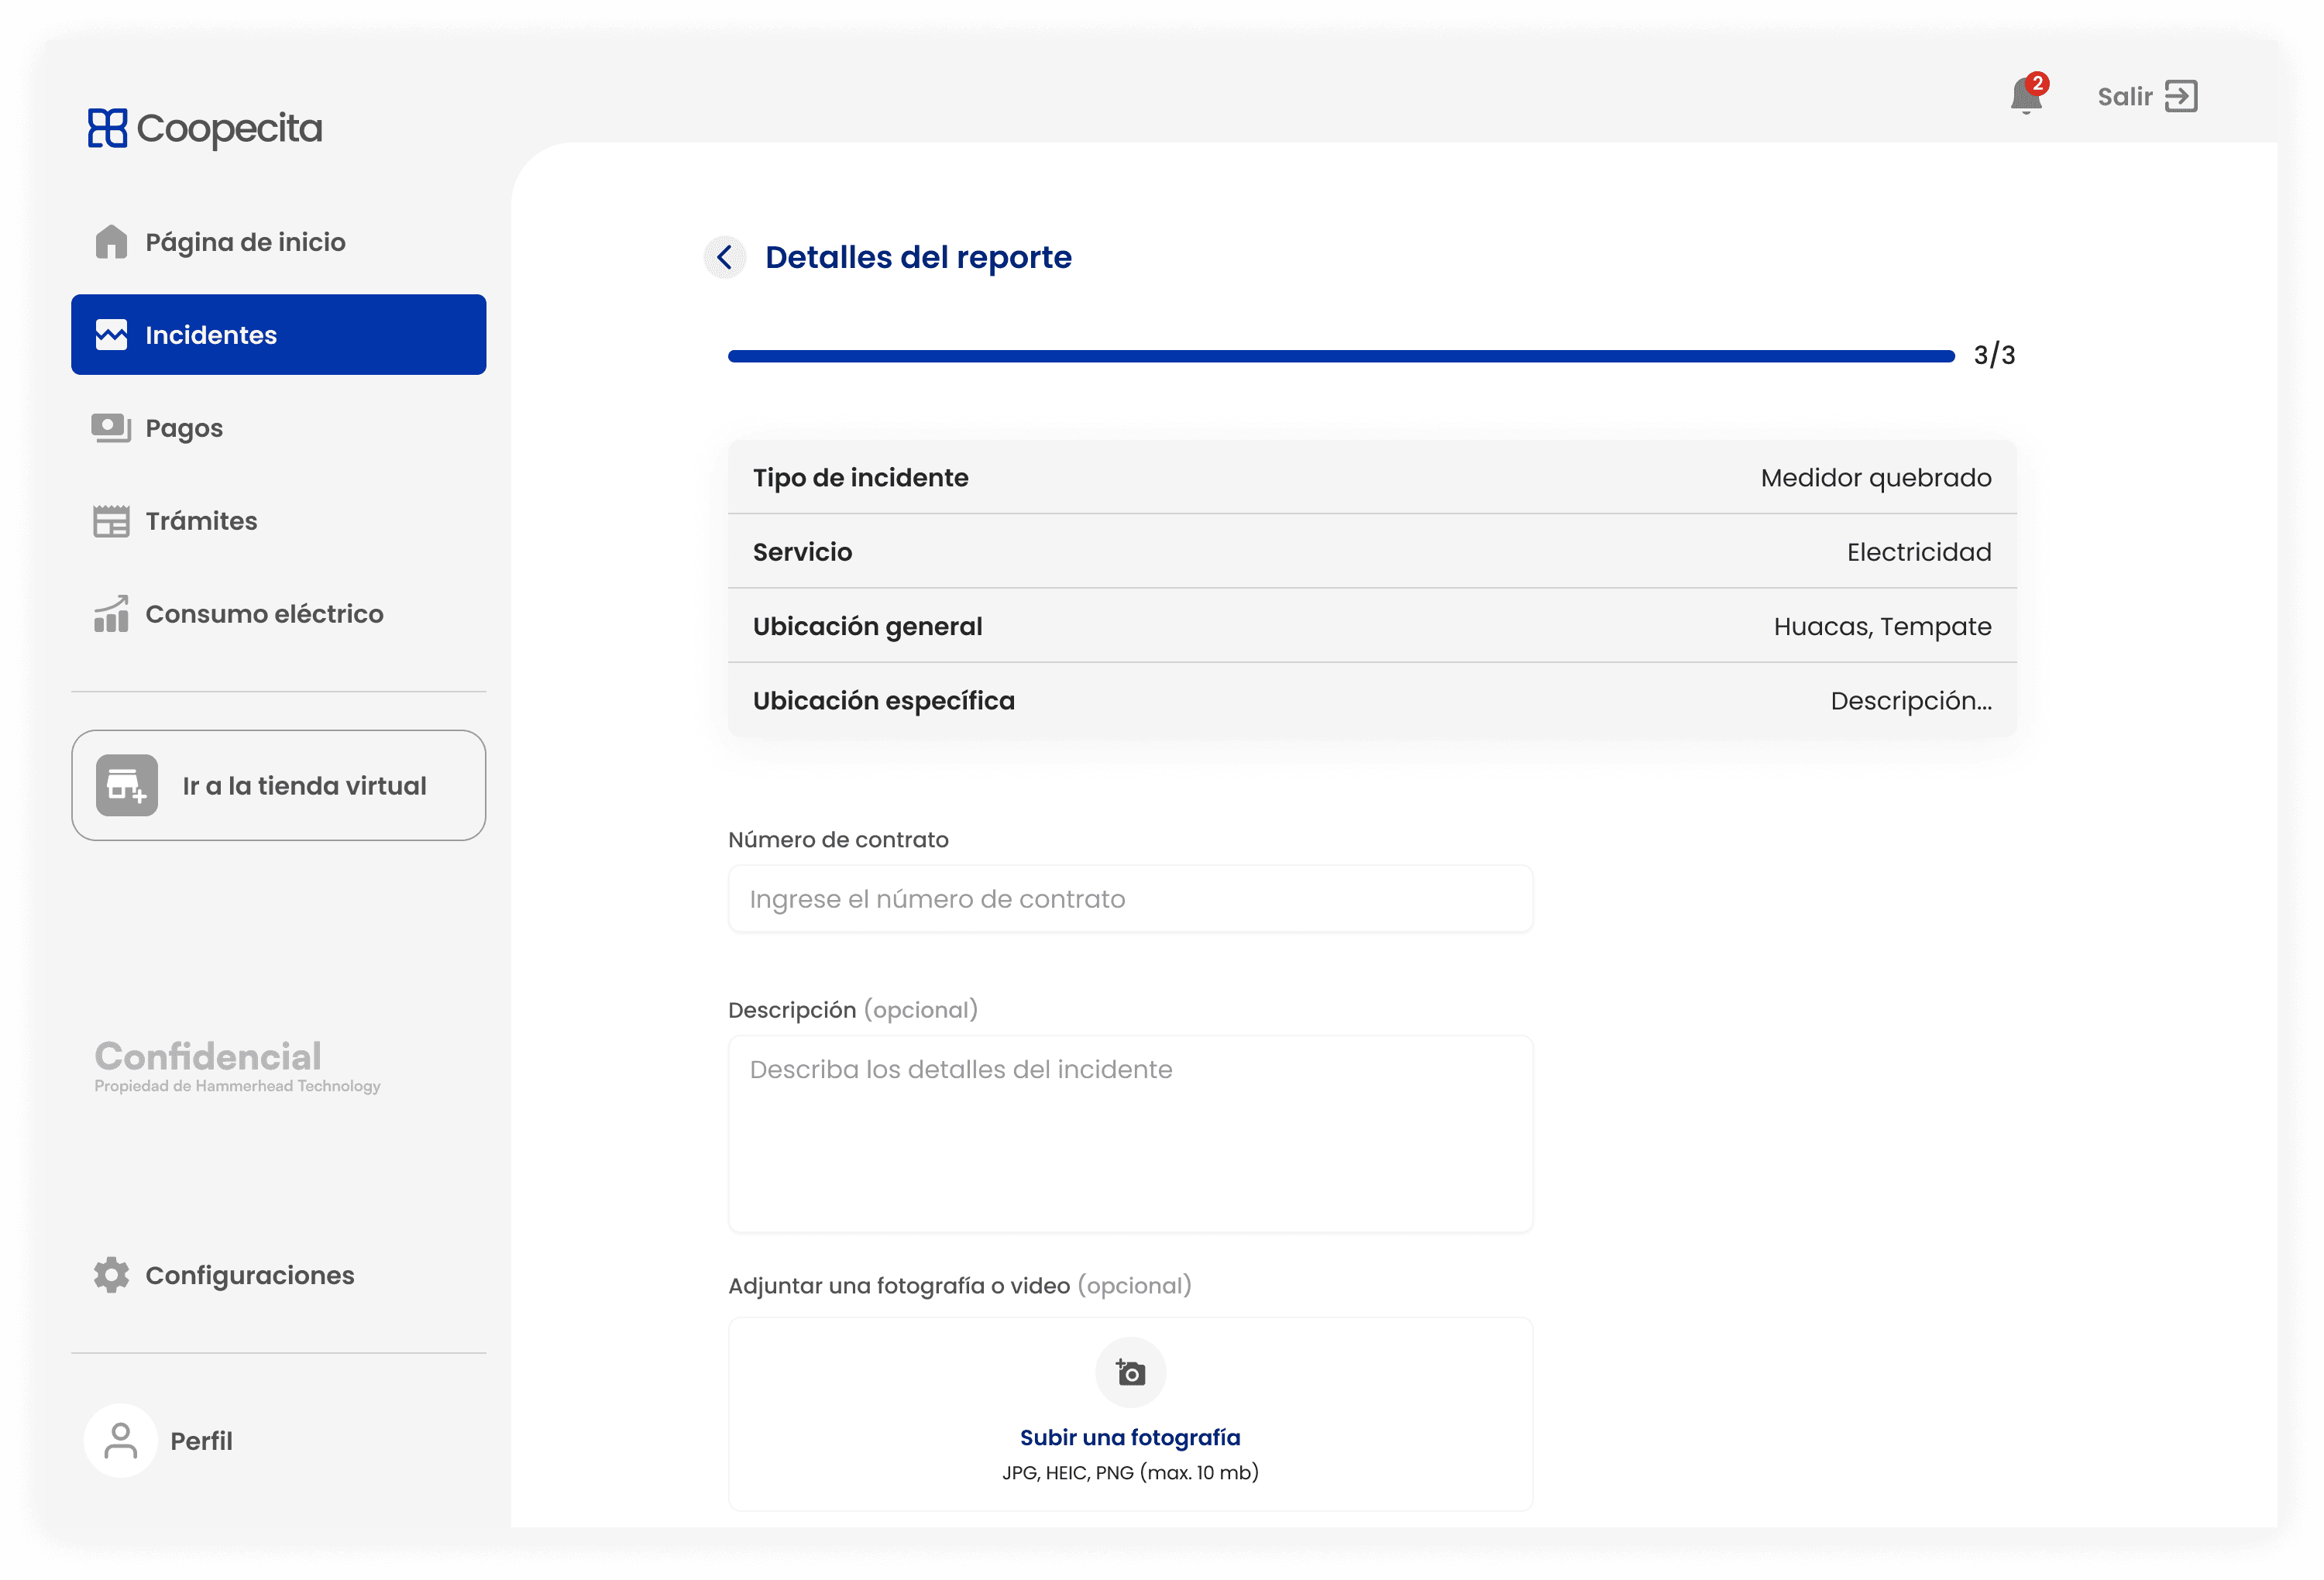Click the Trámites calendar icon
Image resolution: width=2324 pixels, height=1580 pixels.
tap(111, 521)
